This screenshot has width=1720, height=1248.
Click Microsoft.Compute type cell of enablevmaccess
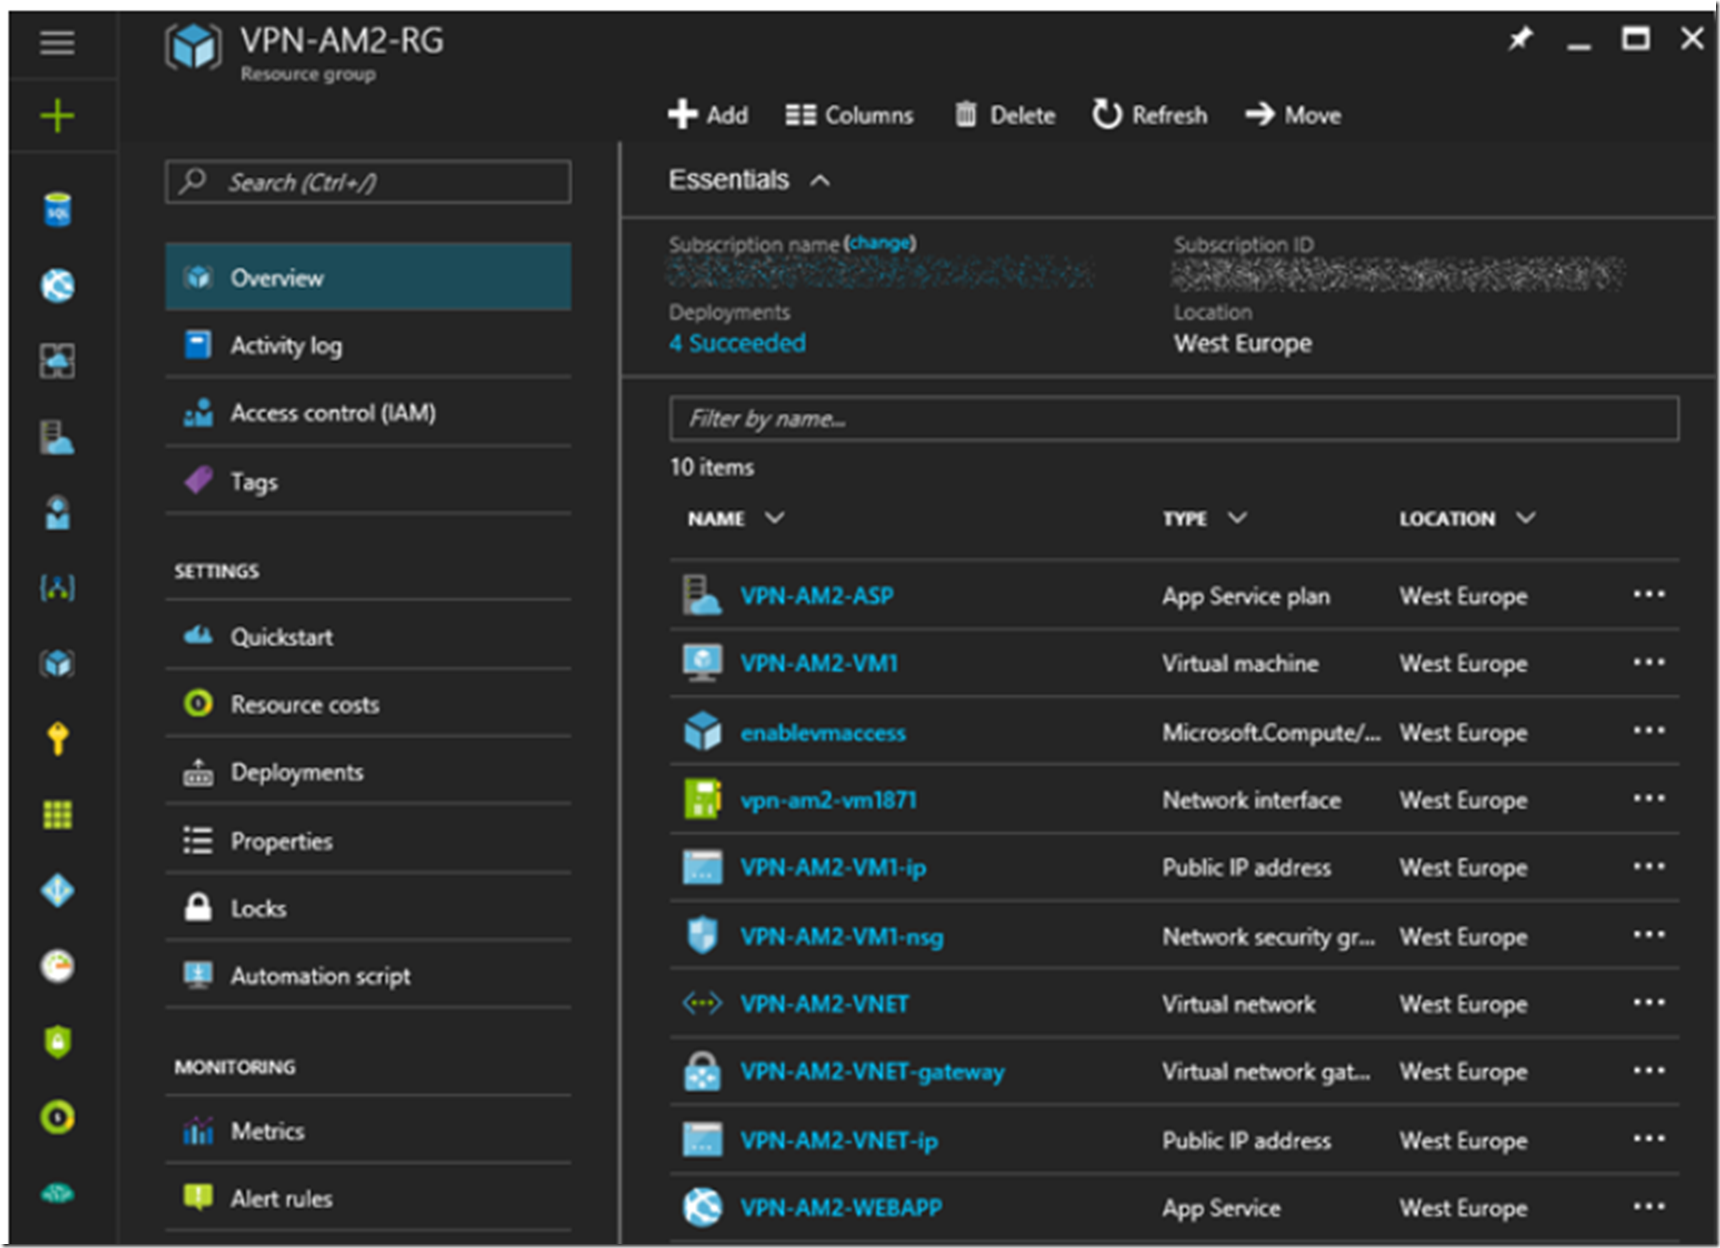tap(1271, 733)
